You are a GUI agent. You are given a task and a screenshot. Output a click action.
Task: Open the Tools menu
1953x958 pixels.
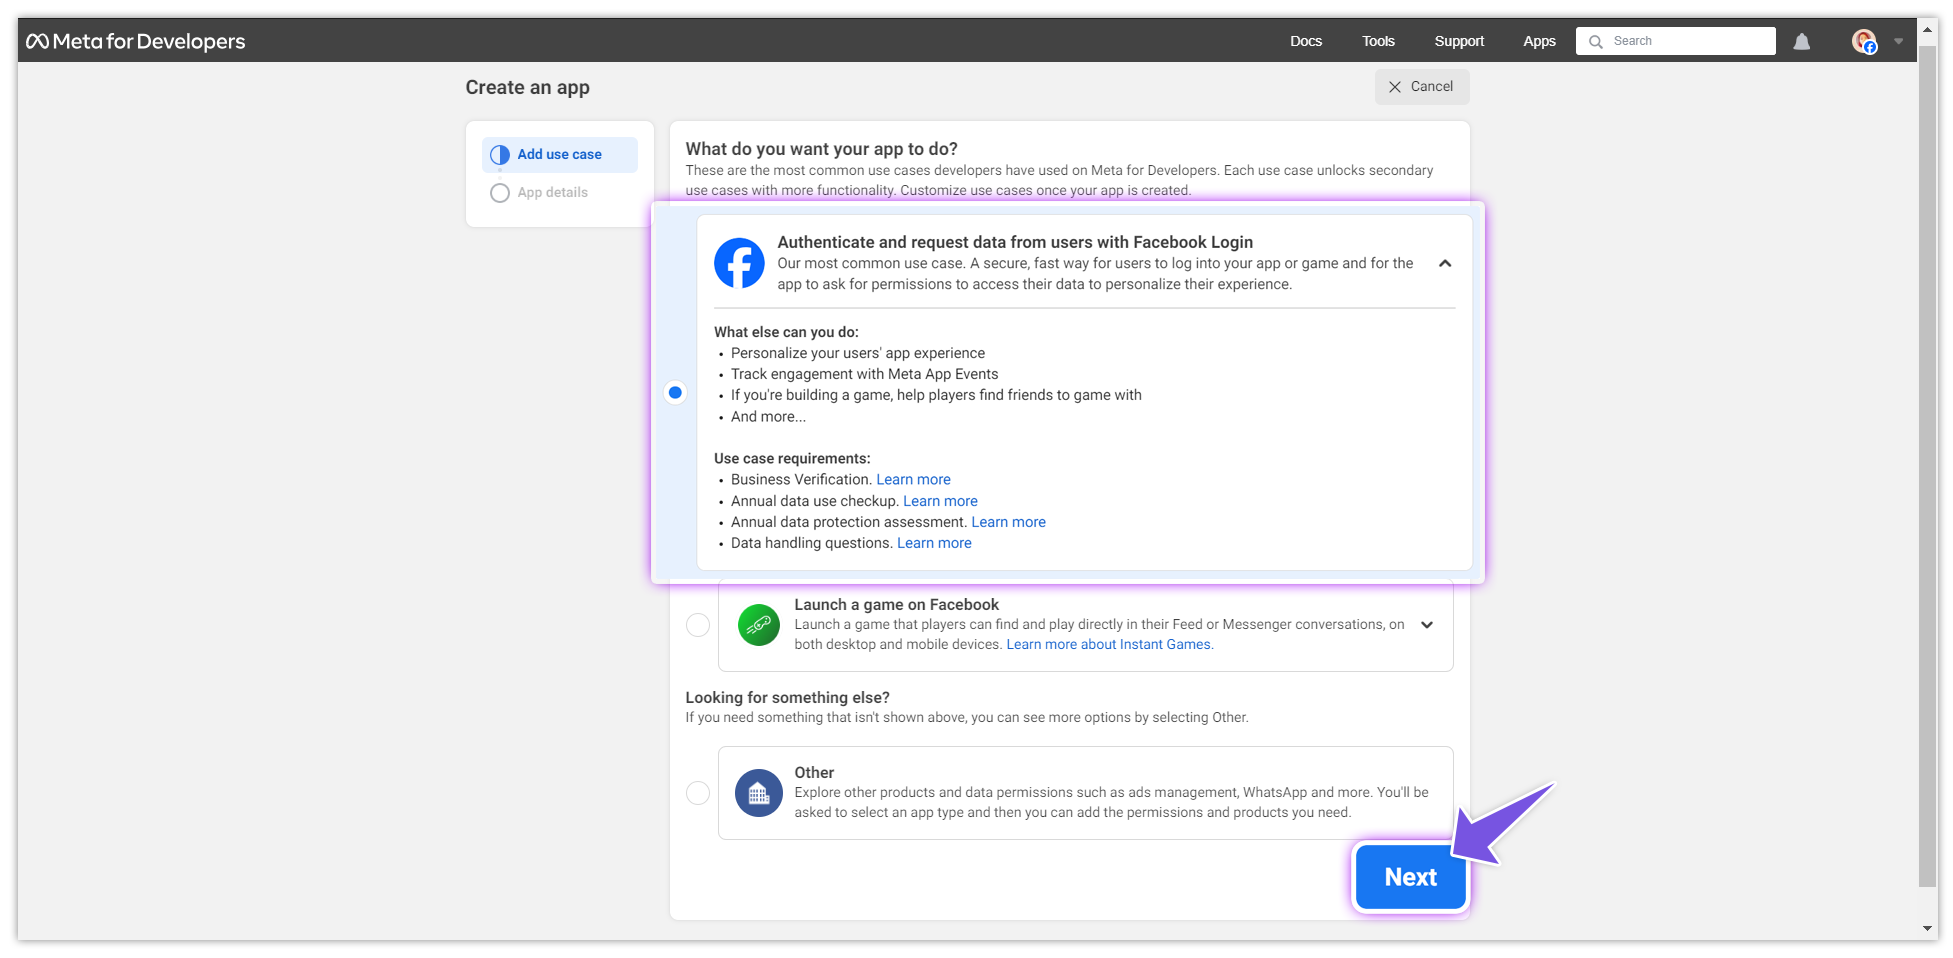pyautogui.click(x=1377, y=41)
